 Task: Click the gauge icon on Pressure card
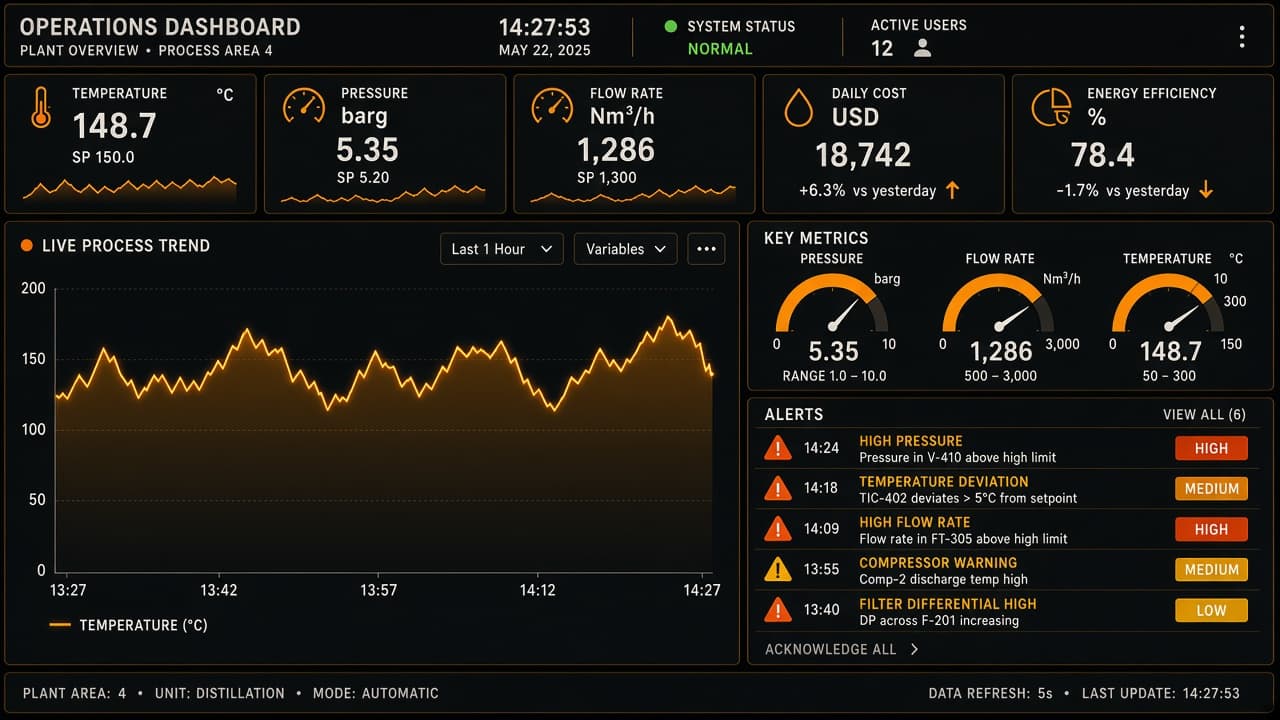click(x=304, y=106)
